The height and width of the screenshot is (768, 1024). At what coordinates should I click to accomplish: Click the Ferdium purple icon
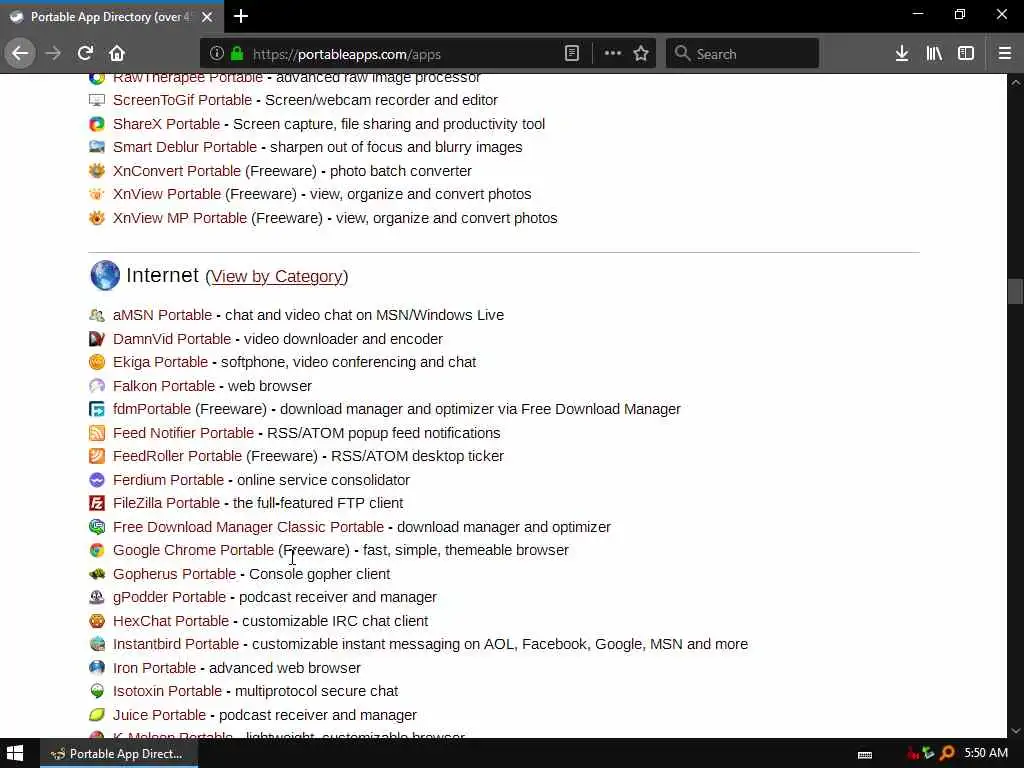coord(97,479)
